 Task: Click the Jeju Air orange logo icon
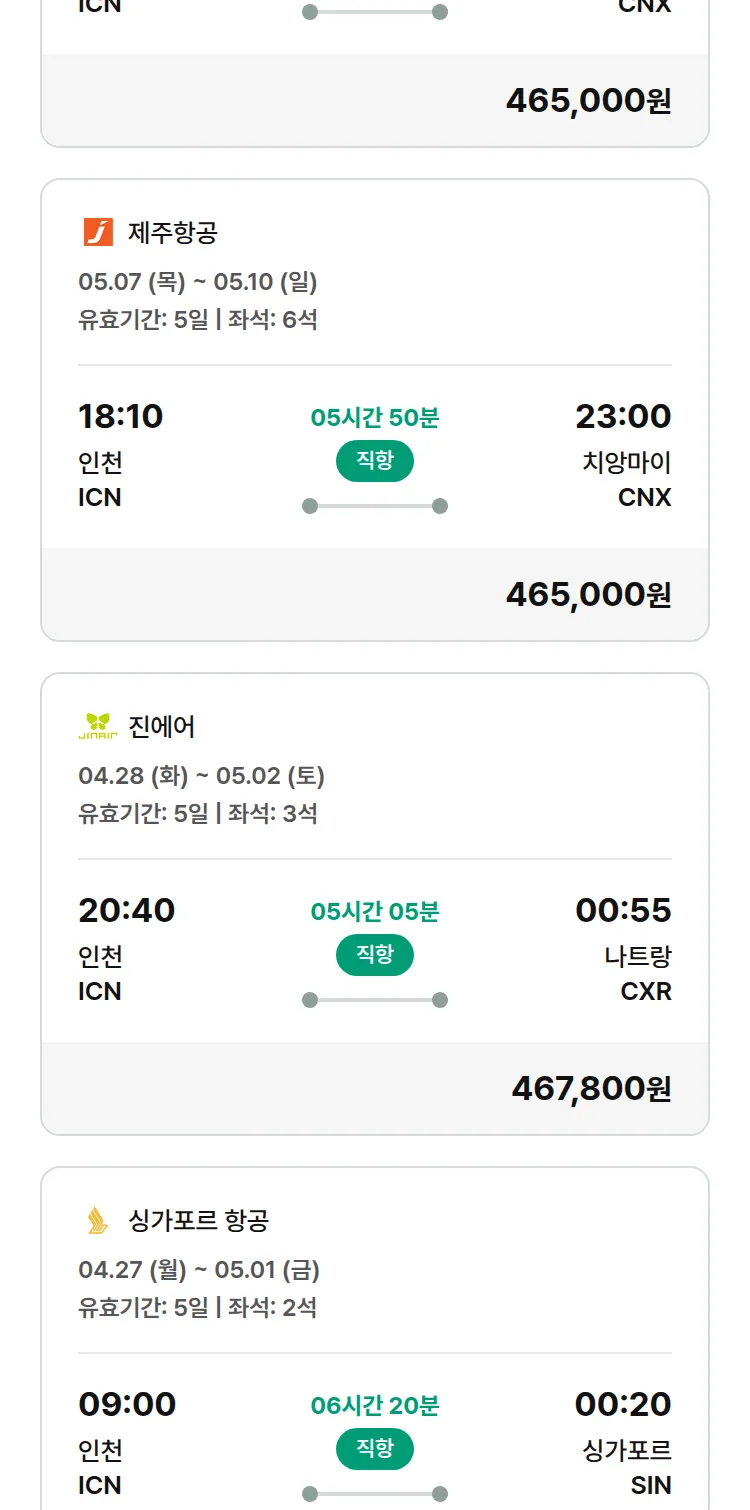tap(98, 233)
